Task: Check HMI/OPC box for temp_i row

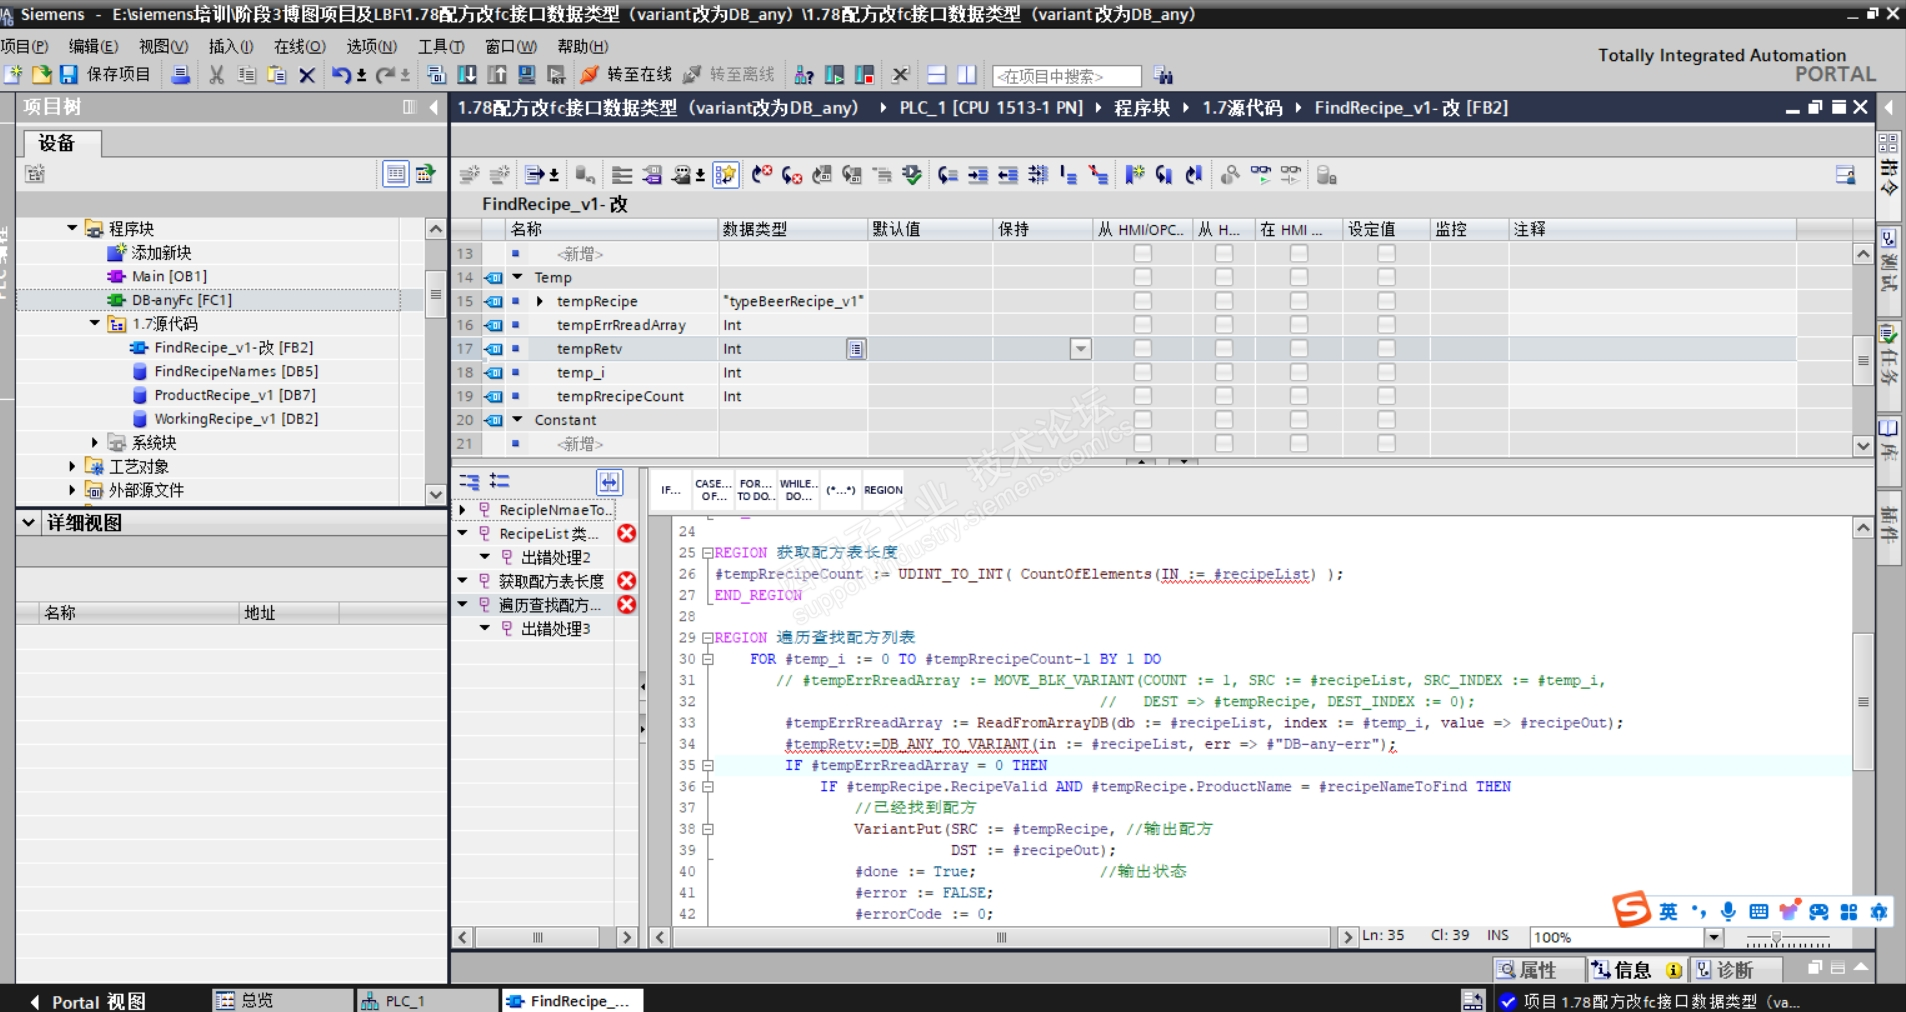Action: (x=1142, y=373)
